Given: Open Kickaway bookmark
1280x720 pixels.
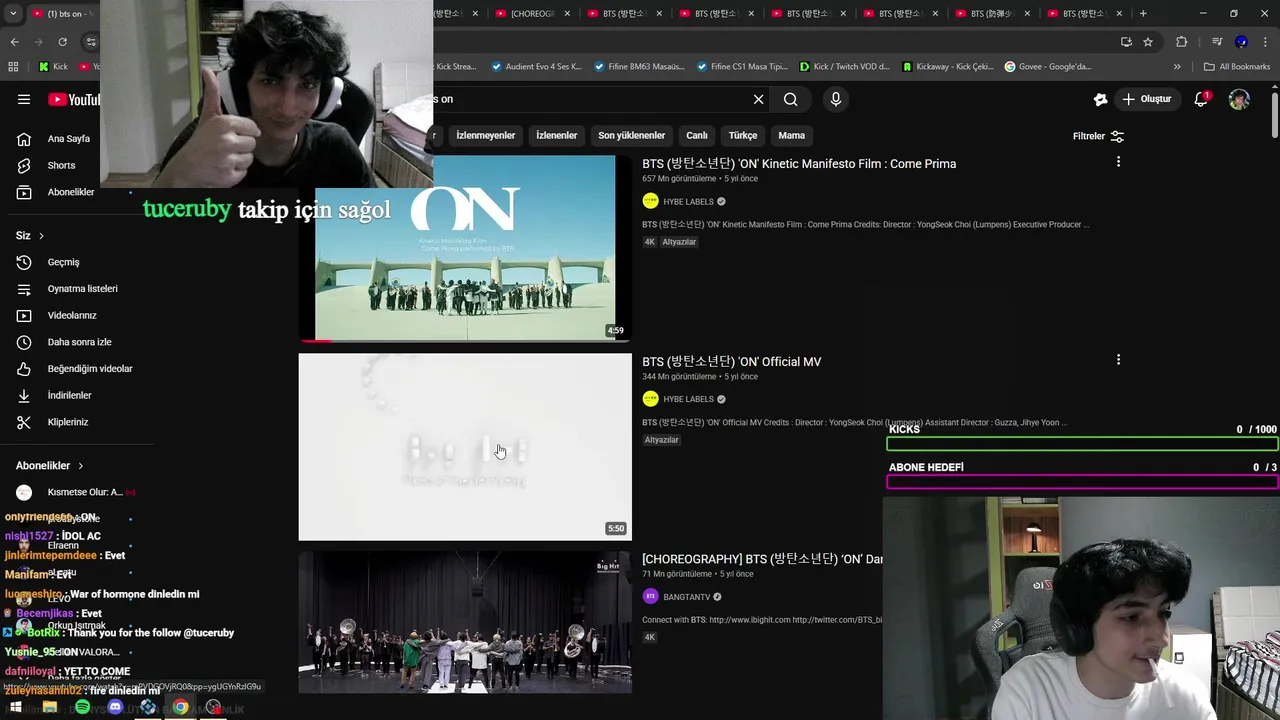Looking at the screenshot, I should [x=948, y=67].
